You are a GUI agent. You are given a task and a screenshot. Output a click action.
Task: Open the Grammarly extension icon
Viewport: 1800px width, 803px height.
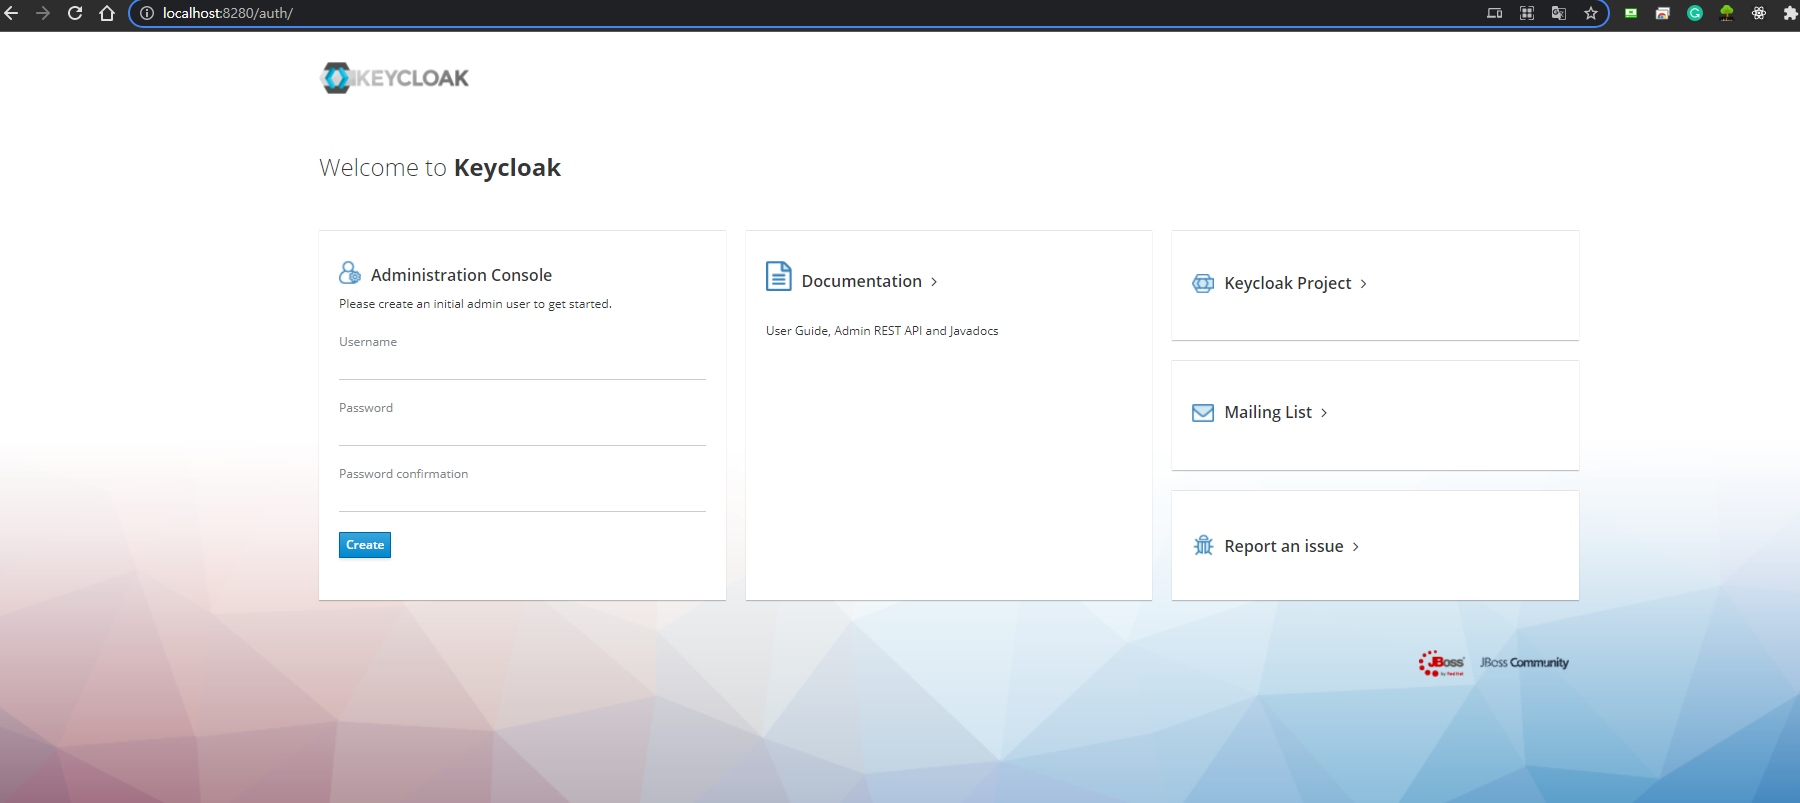pyautogui.click(x=1695, y=13)
